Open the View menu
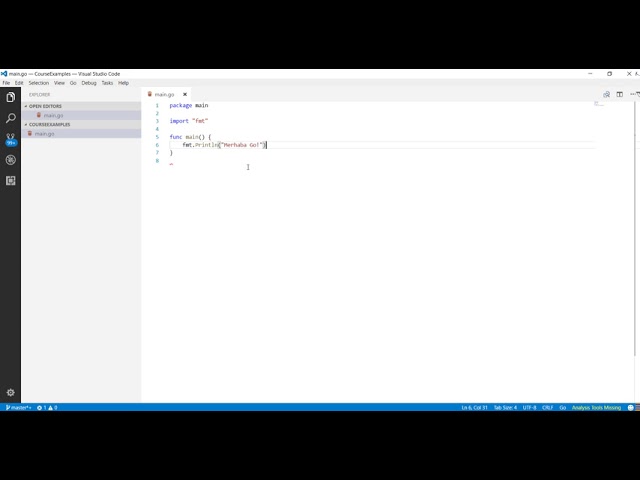 click(x=60, y=83)
